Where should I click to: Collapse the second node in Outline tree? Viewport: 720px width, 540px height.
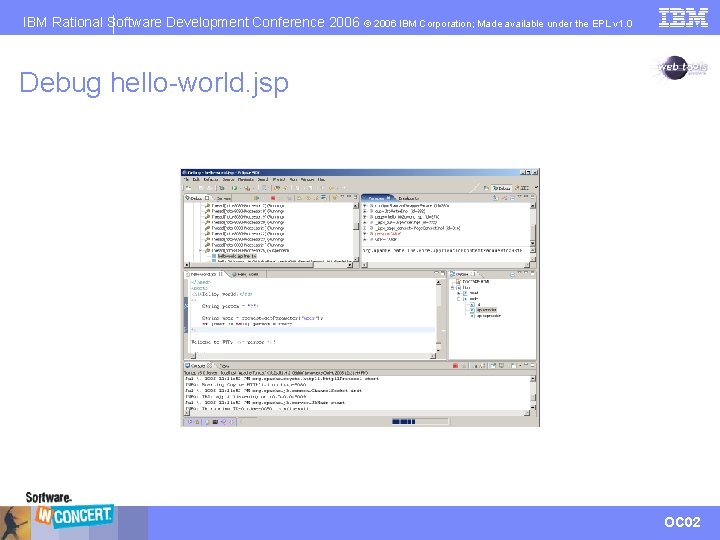click(453, 287)
